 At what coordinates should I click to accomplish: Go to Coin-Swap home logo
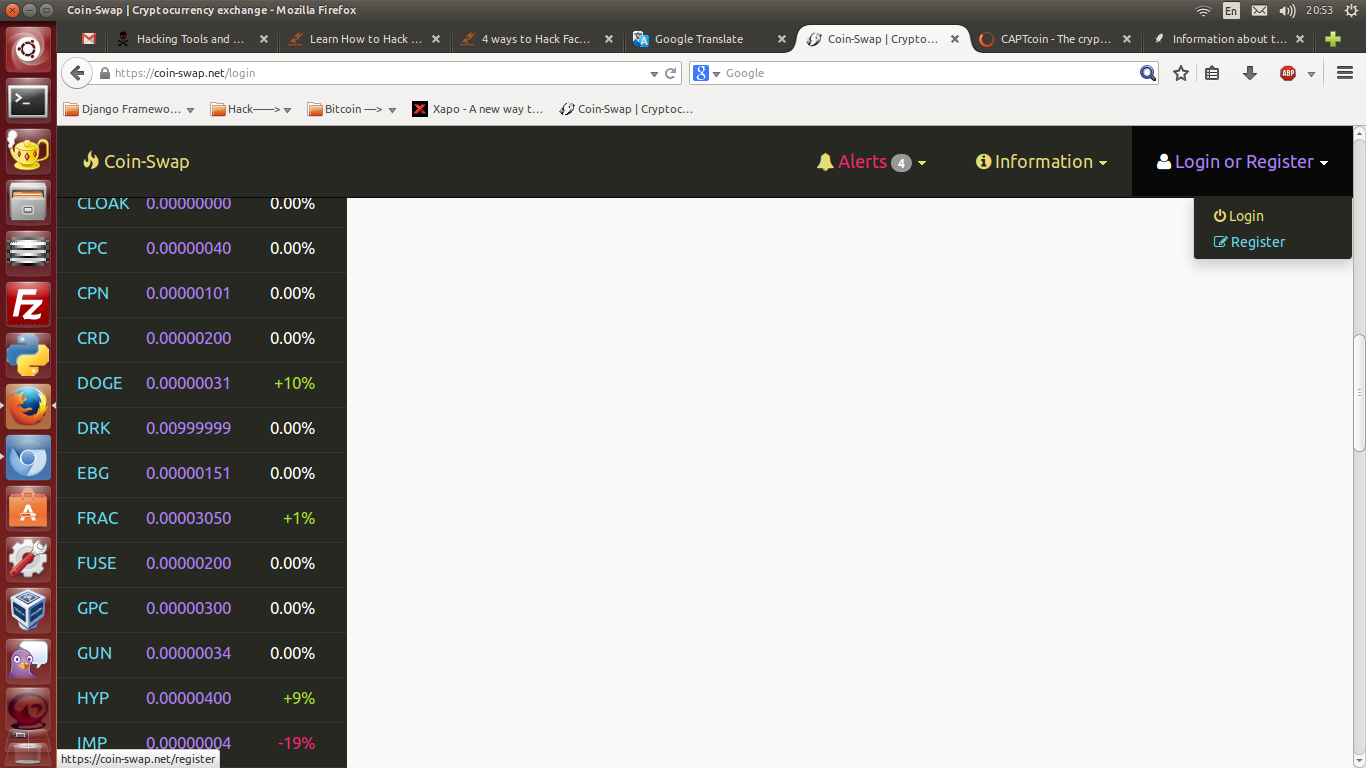(x=136, y=162)
